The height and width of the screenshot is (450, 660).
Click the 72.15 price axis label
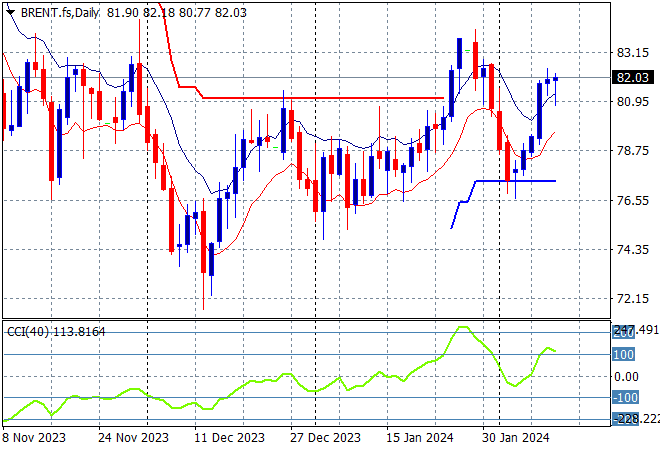tap(633, 299)
